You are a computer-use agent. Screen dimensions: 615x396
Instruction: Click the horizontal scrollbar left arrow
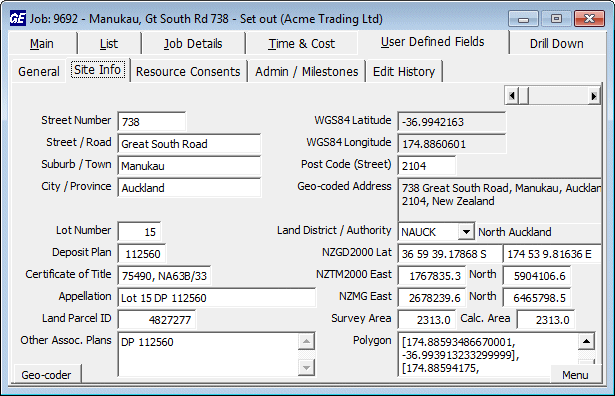[511, 96]
